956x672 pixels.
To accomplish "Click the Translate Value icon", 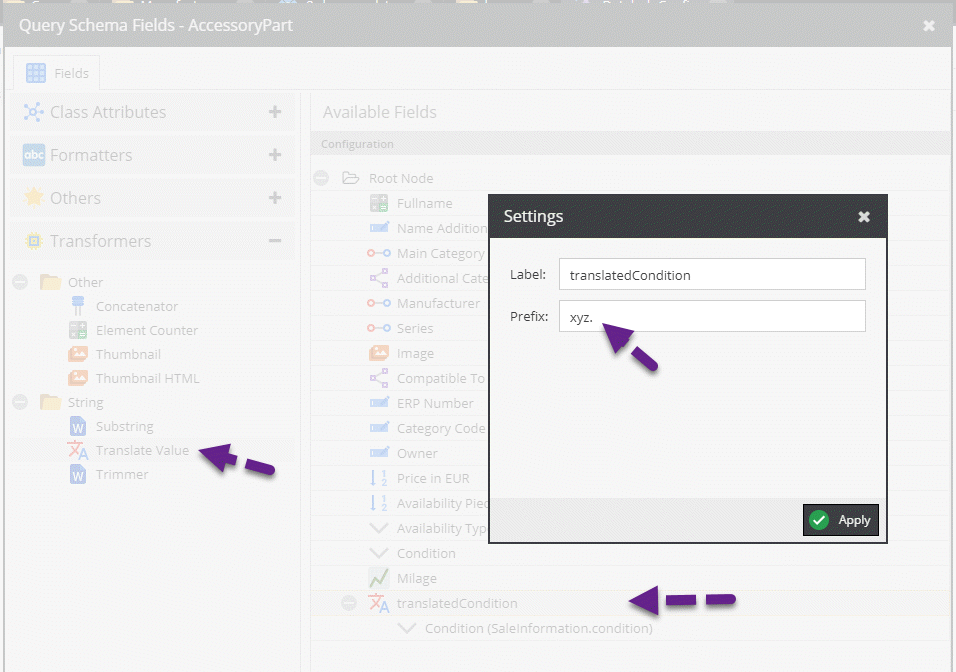I will pyautogui.click(x=78, y=450).
